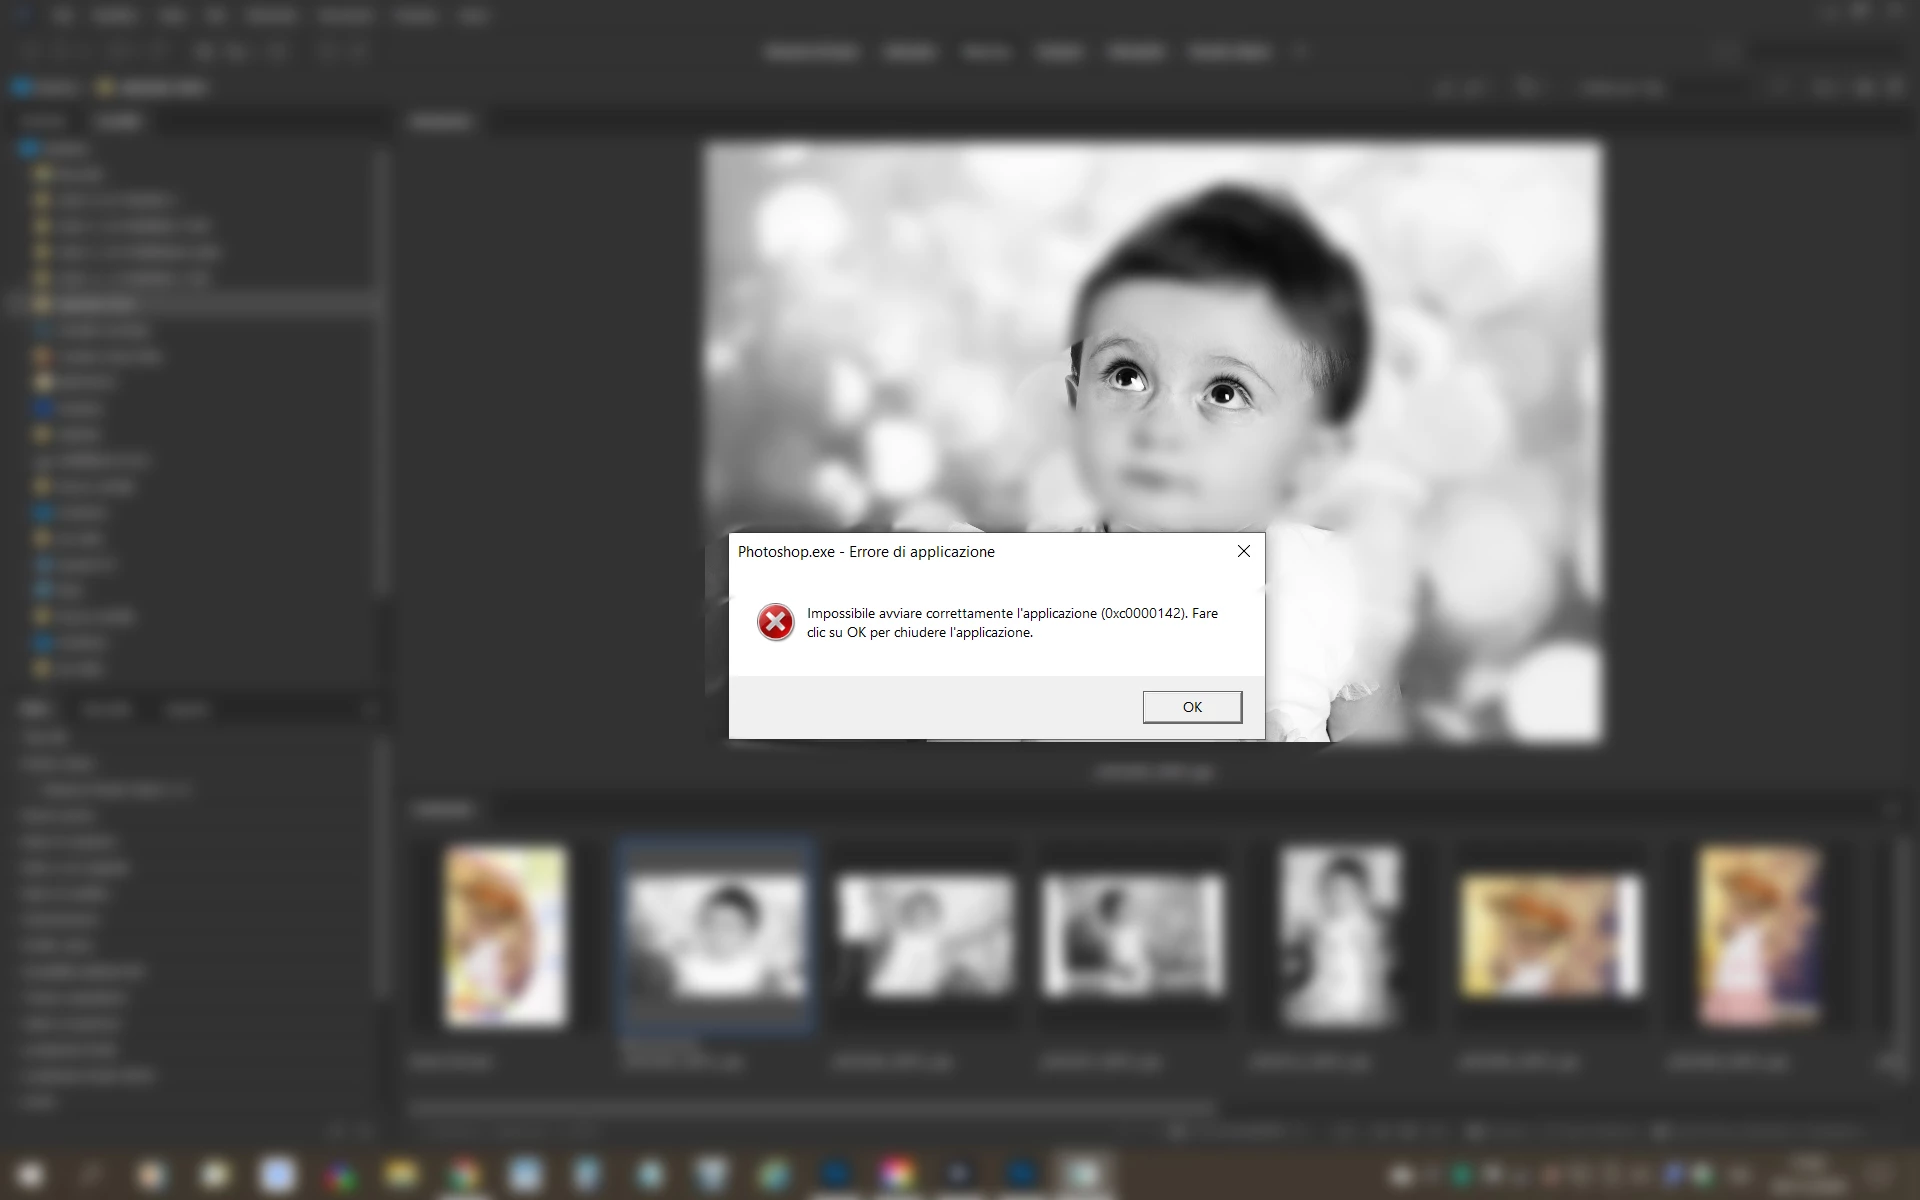Select third black-and-white landscape thumbnail
Screen dimensions: 1920x1200
tap(925, 937)
